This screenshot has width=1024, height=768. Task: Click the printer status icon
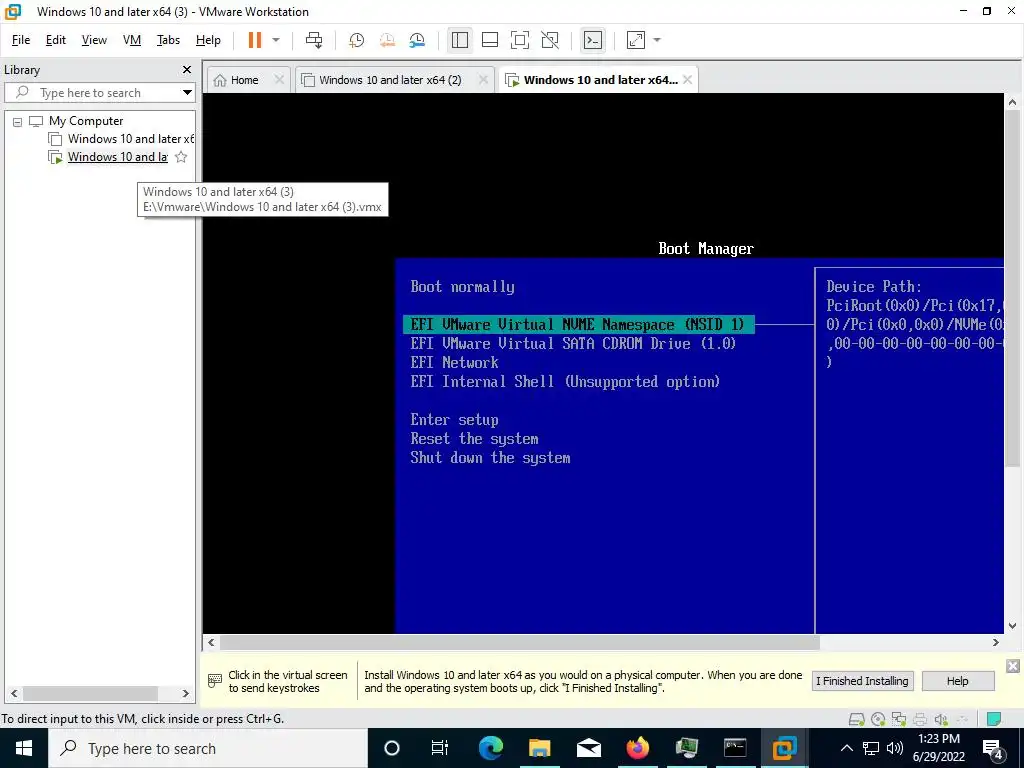click(x=920, y=719)
